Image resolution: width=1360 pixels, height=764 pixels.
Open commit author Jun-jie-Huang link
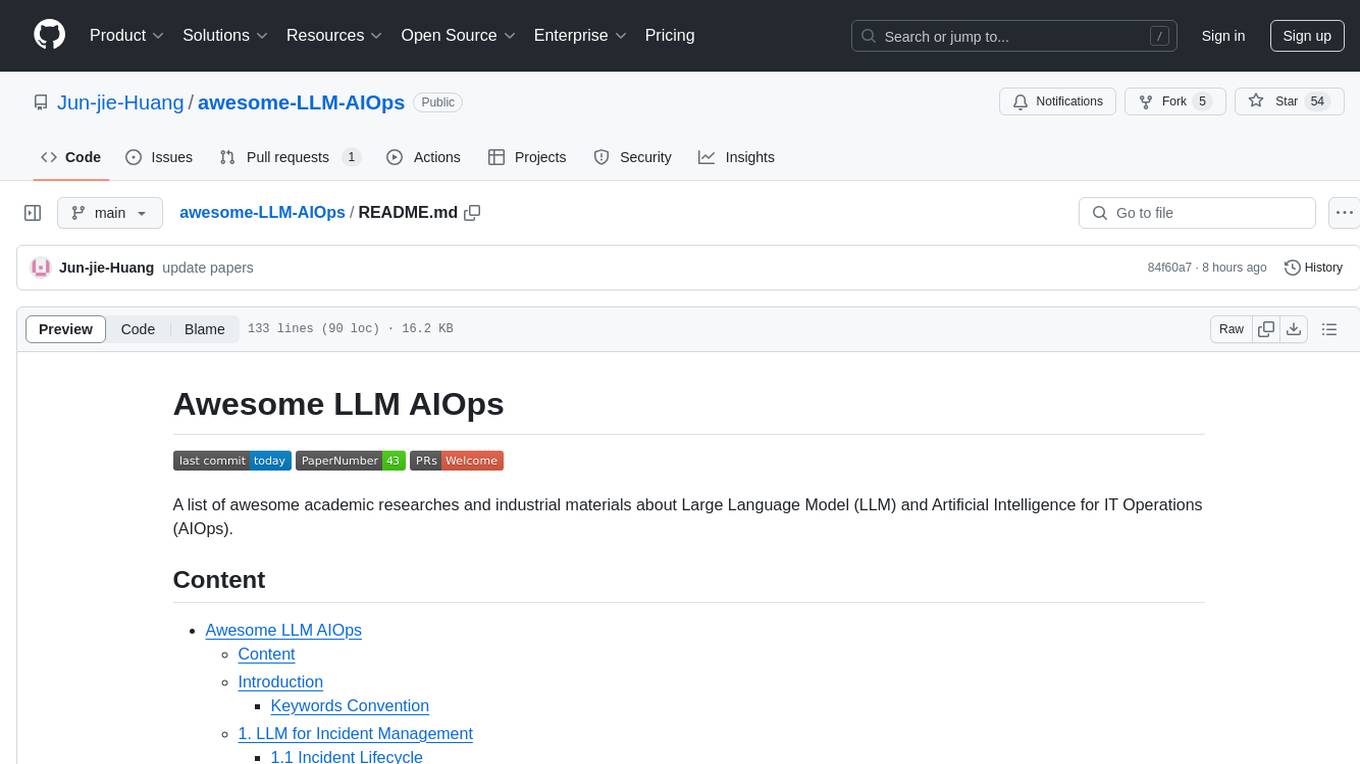106,267
